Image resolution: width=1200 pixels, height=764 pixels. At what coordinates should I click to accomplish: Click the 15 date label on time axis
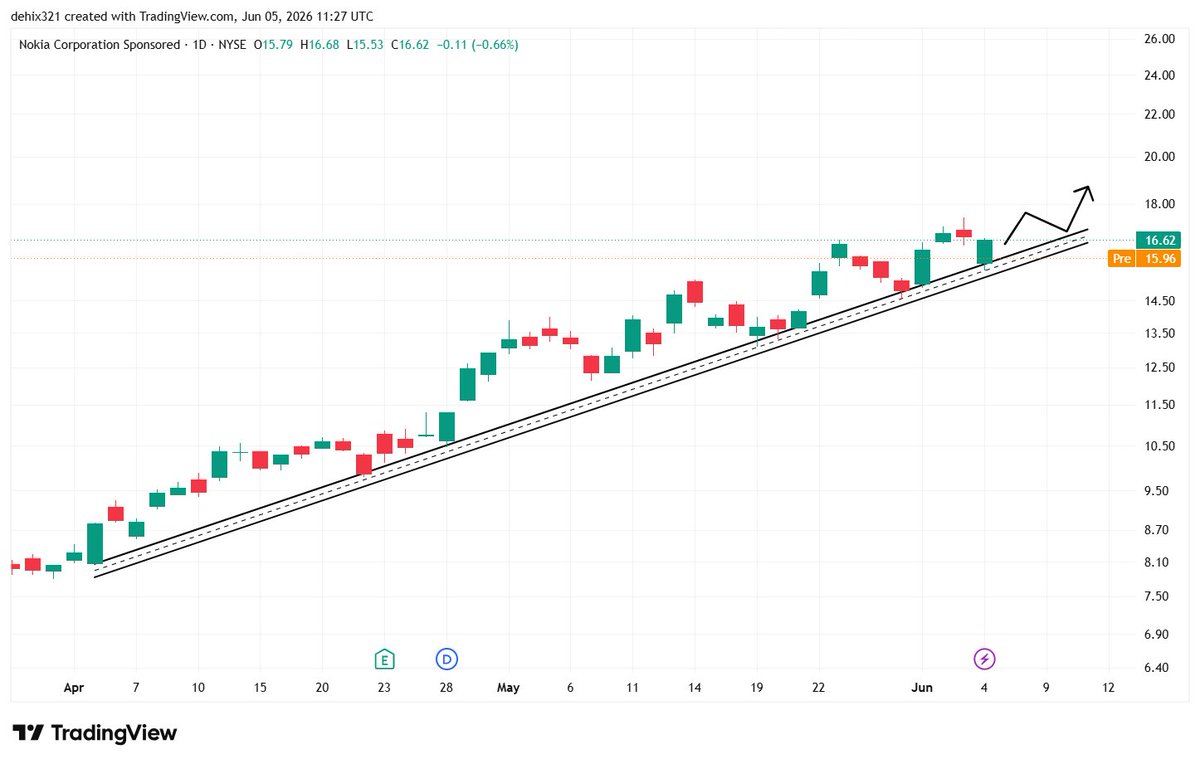(x=260, y=688)
